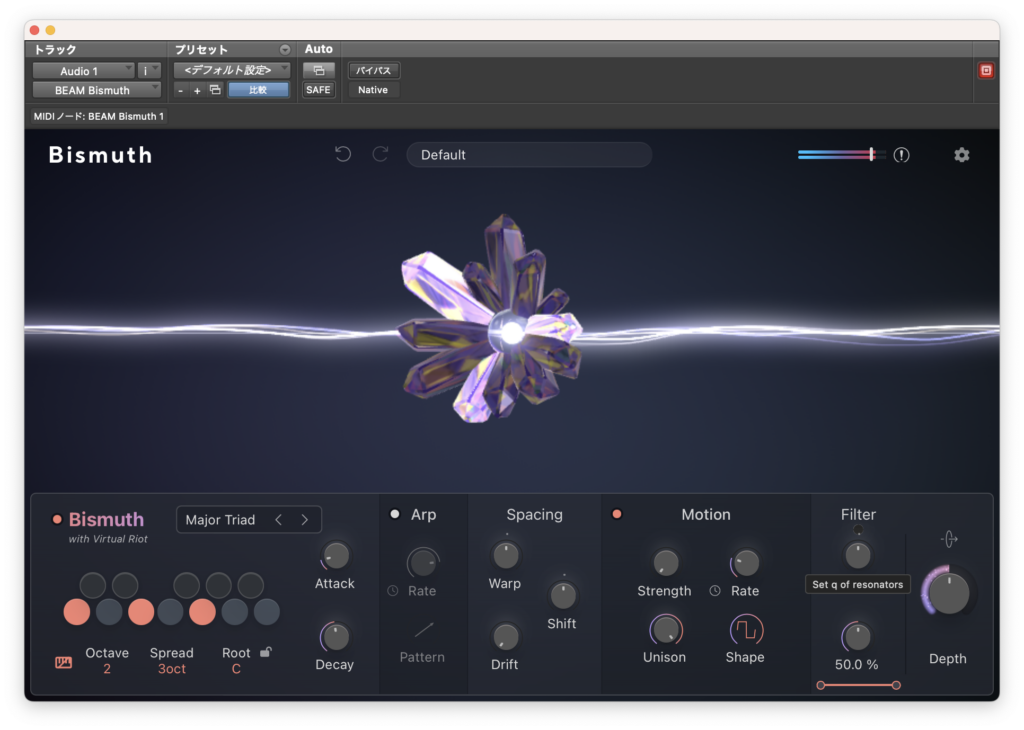Enable the Arp section toggle
1024x730 pixels.
tap(394, 515)
